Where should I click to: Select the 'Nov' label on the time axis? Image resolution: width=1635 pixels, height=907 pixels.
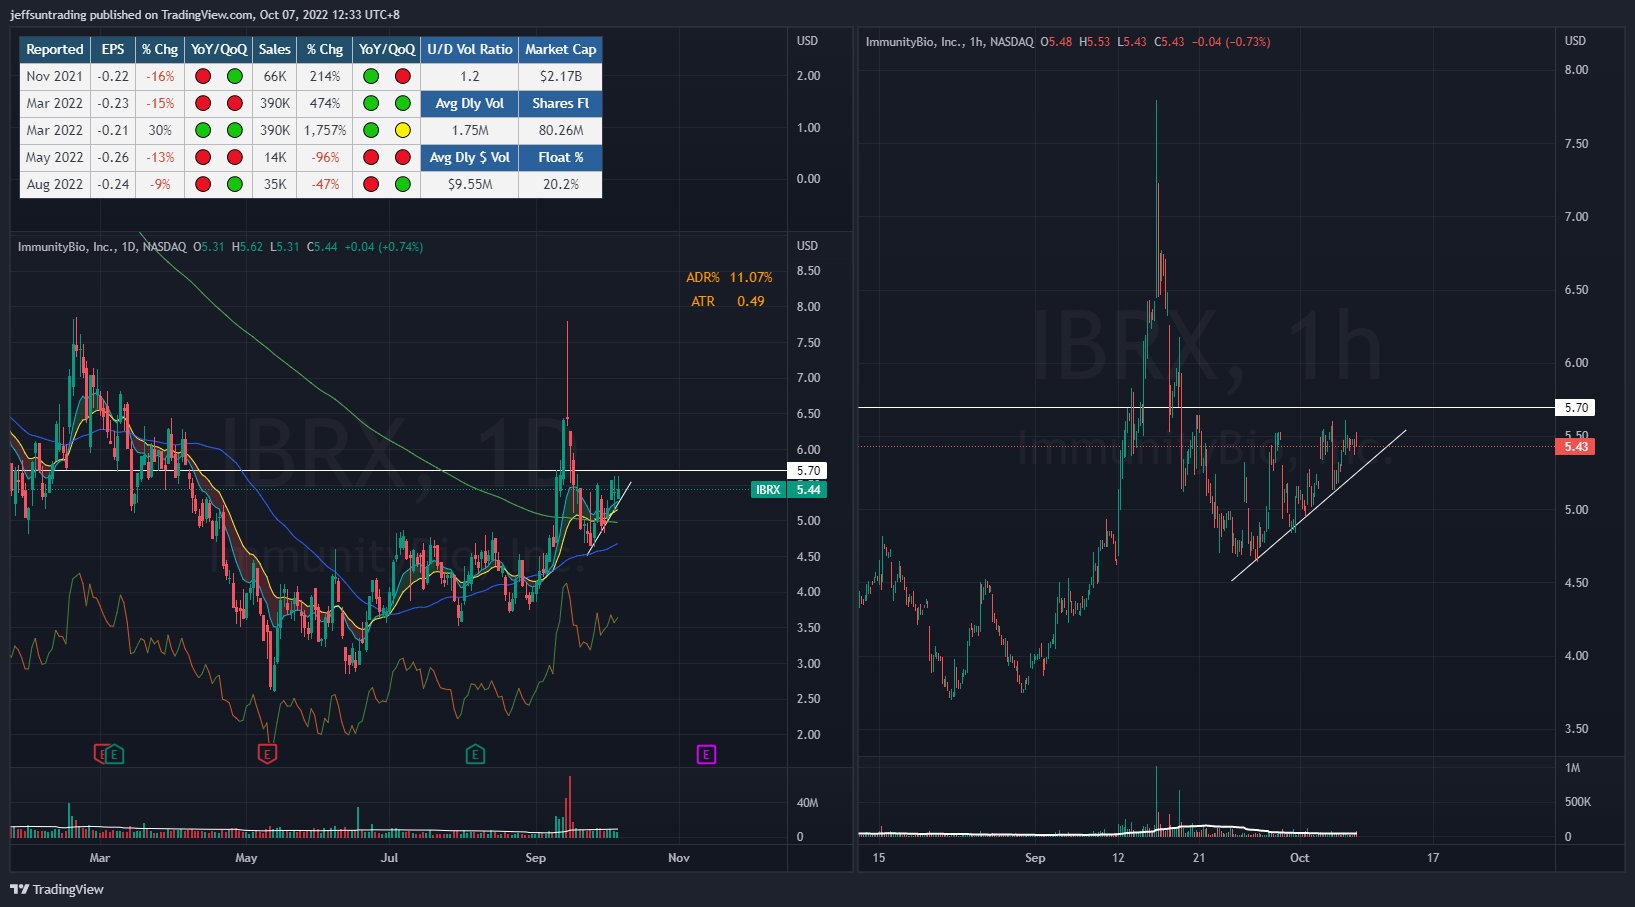pos(679,858)
